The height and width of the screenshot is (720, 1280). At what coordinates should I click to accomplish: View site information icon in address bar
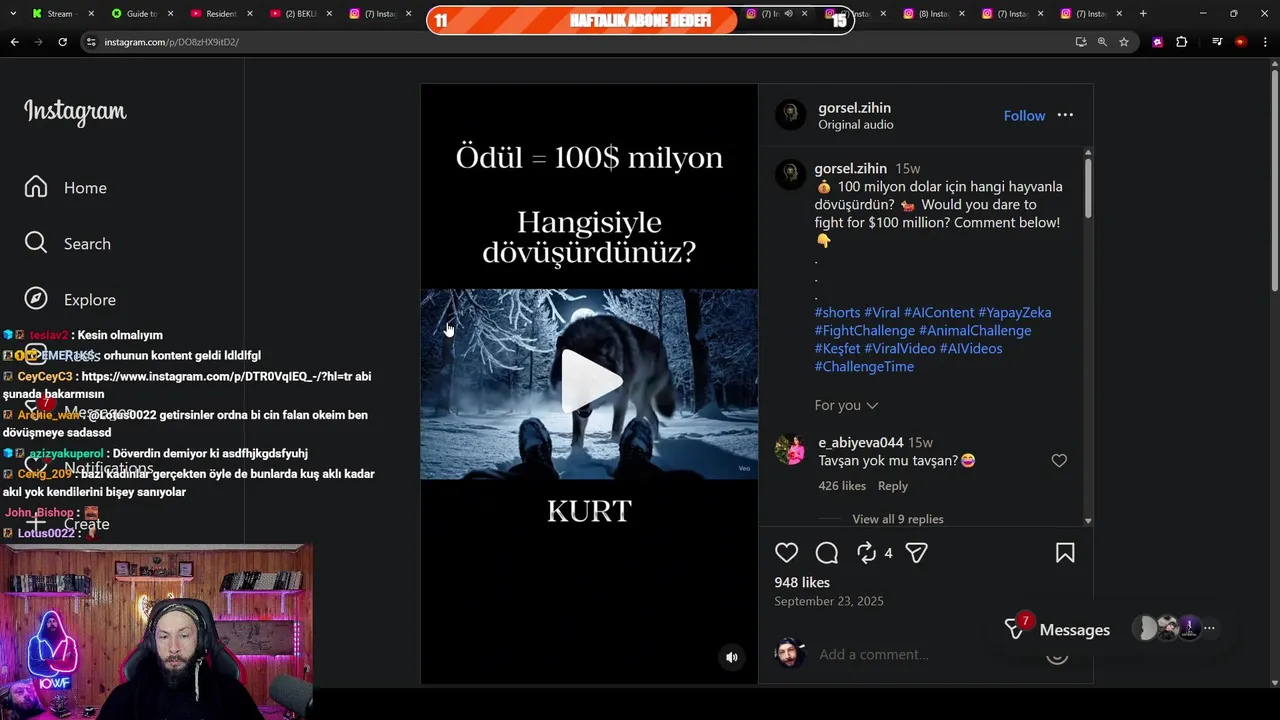[91, 42]
